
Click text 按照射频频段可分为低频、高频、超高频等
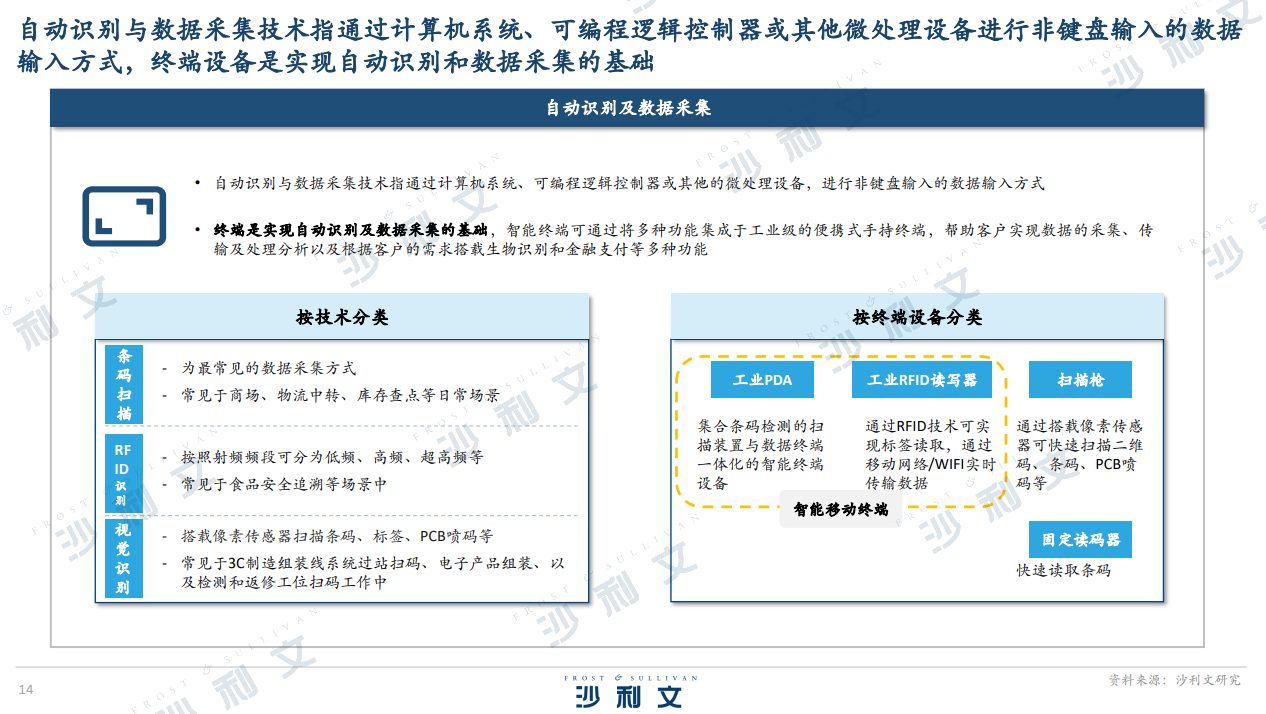click(332, 457)
